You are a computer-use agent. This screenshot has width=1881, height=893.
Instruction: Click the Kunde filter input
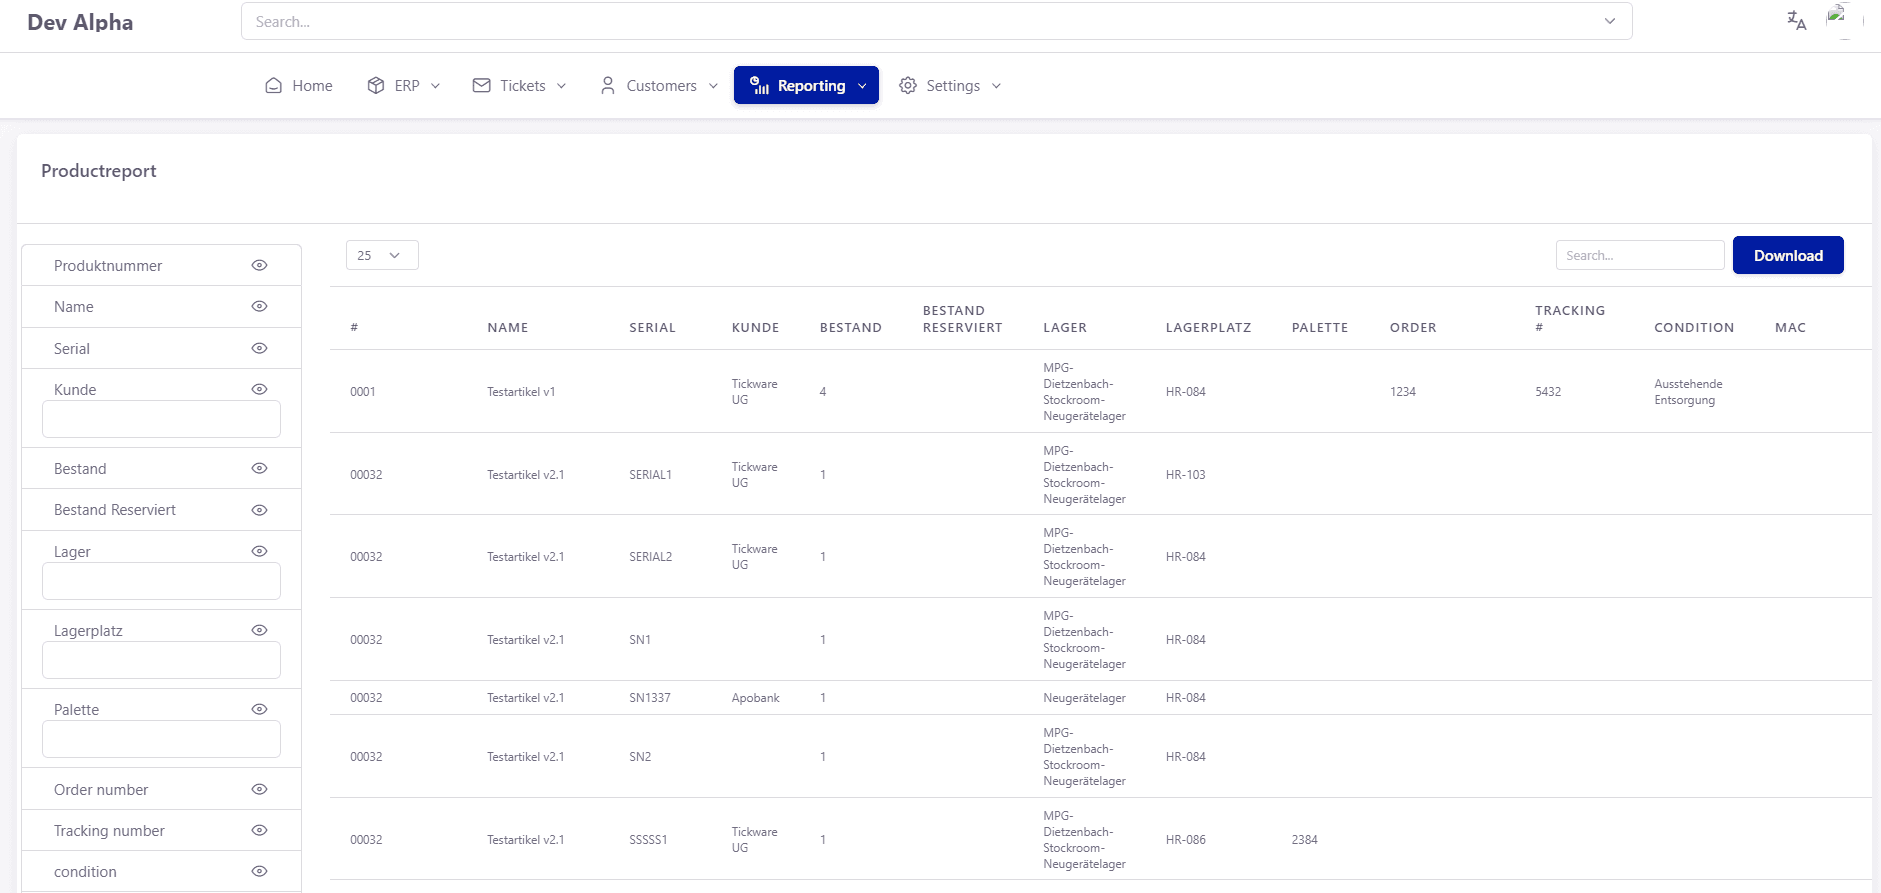pos(161,419)
